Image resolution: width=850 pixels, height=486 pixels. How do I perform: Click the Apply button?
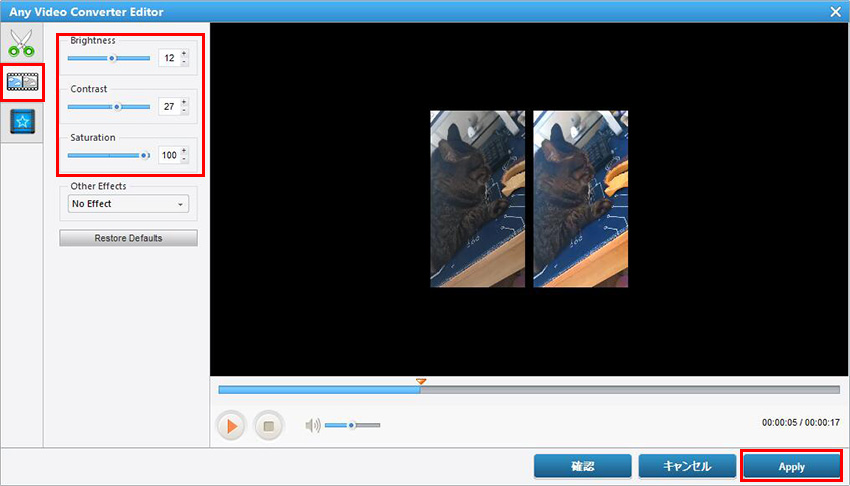(x=790, y=467)
